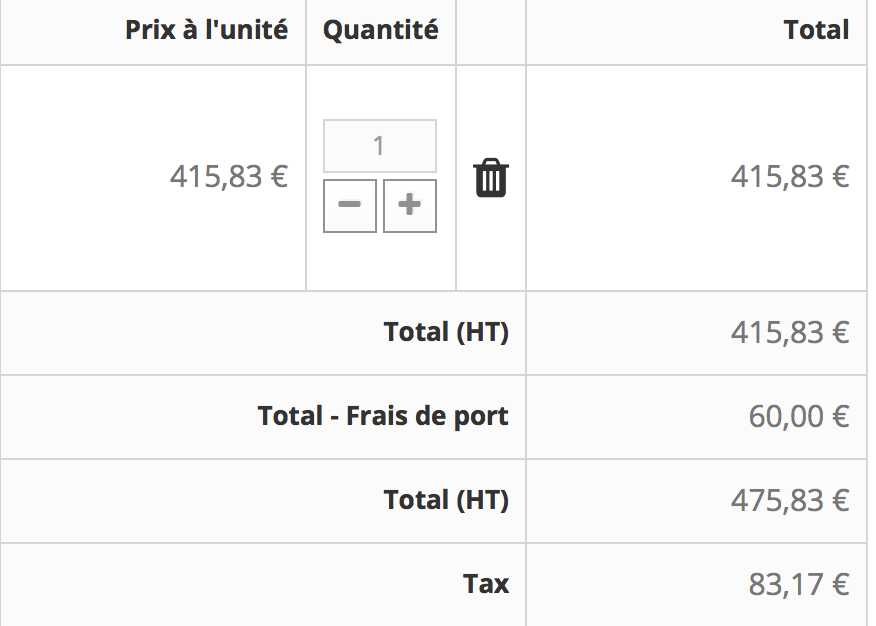Image resolution: width=876 pixels, height=626 pixels.
Task: Click the amount 475,83 €
Action: (790, 500)
